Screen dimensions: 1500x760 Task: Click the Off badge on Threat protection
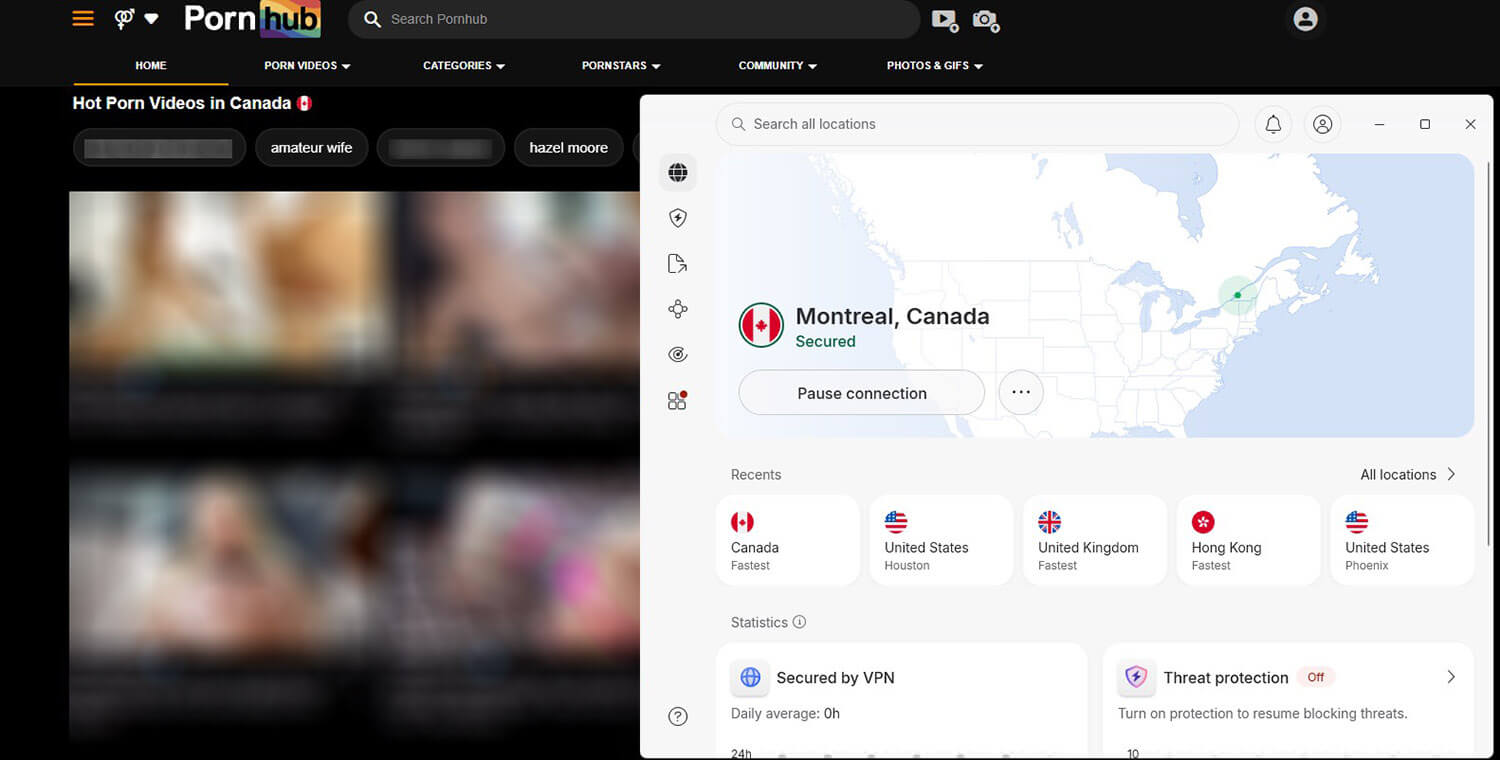tap(1316, 677)
